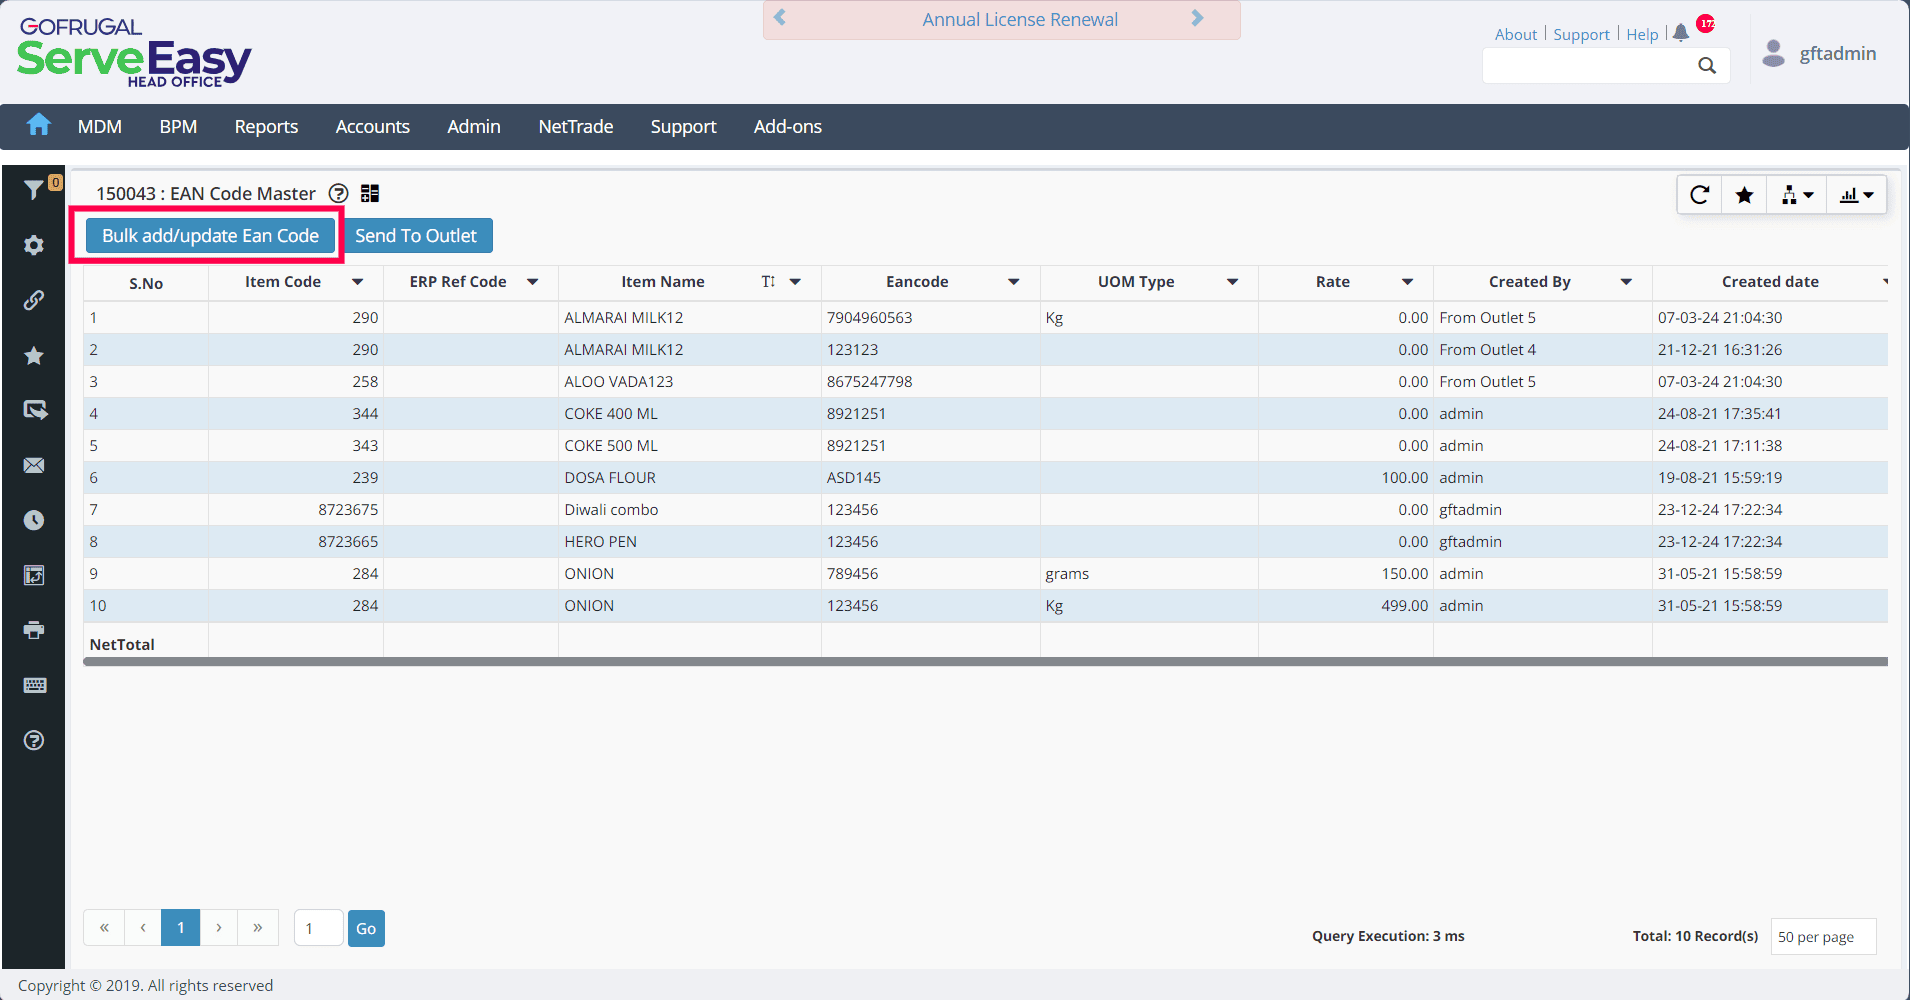Open Support menu in the navigation bar
1910x1000 pixels.
tap(684, 127)
